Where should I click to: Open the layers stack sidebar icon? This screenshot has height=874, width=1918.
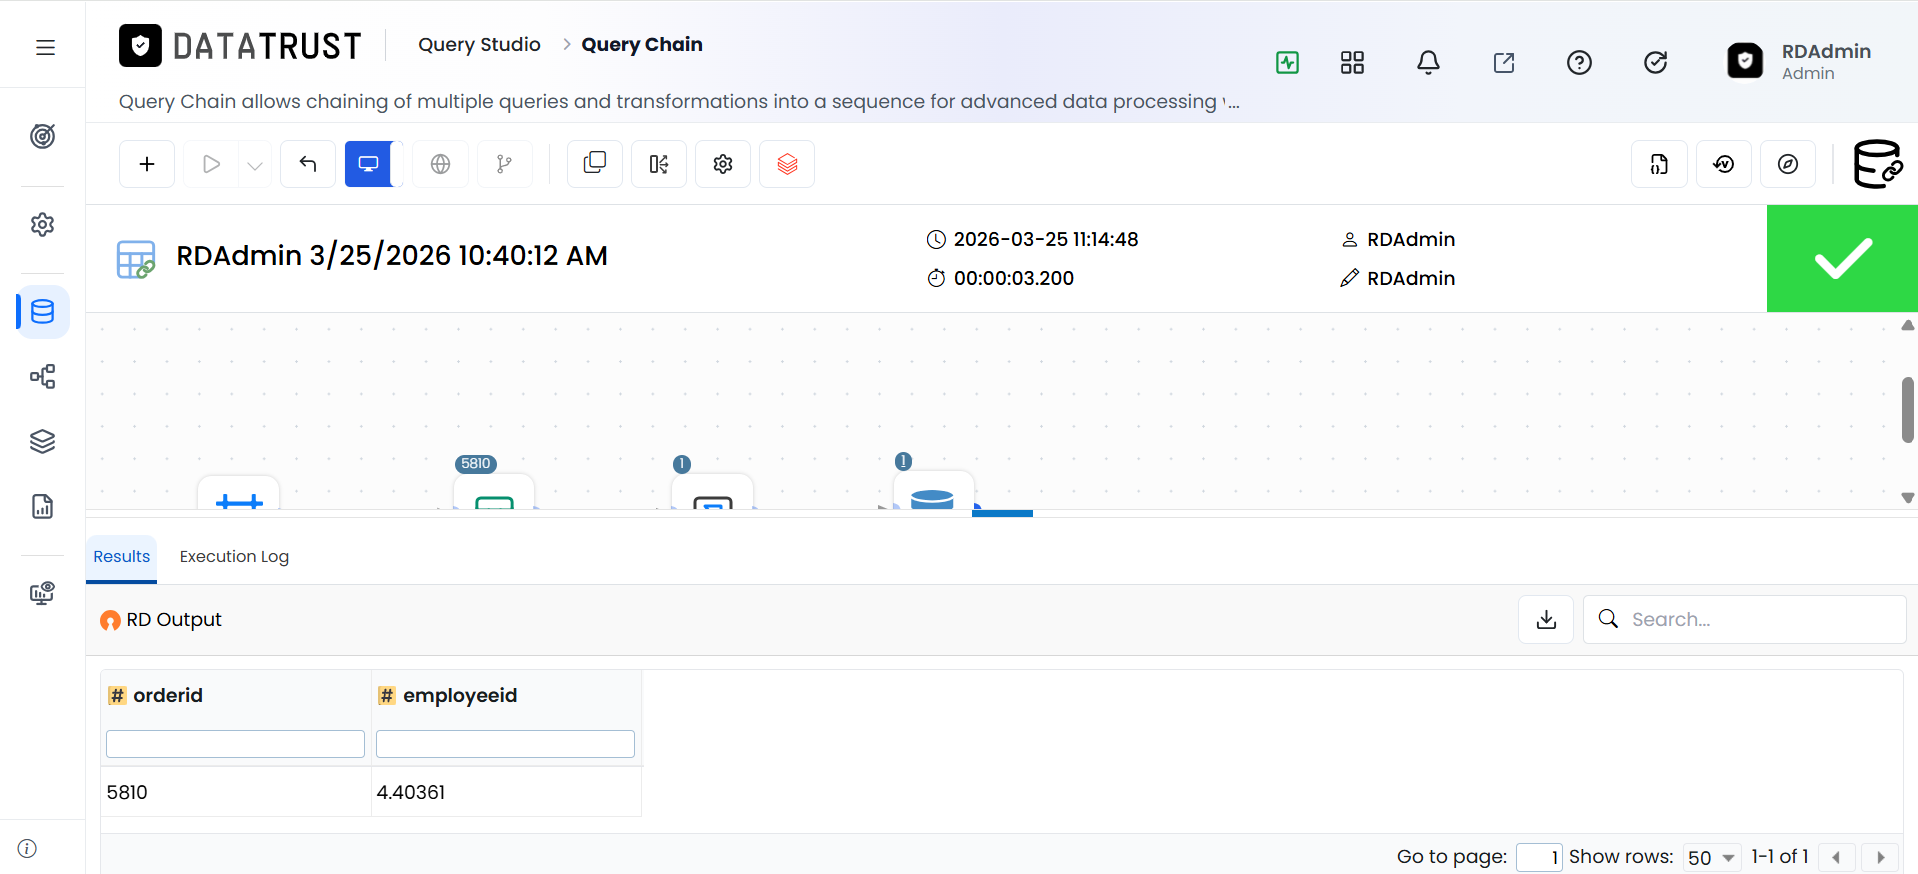point(42,441)
